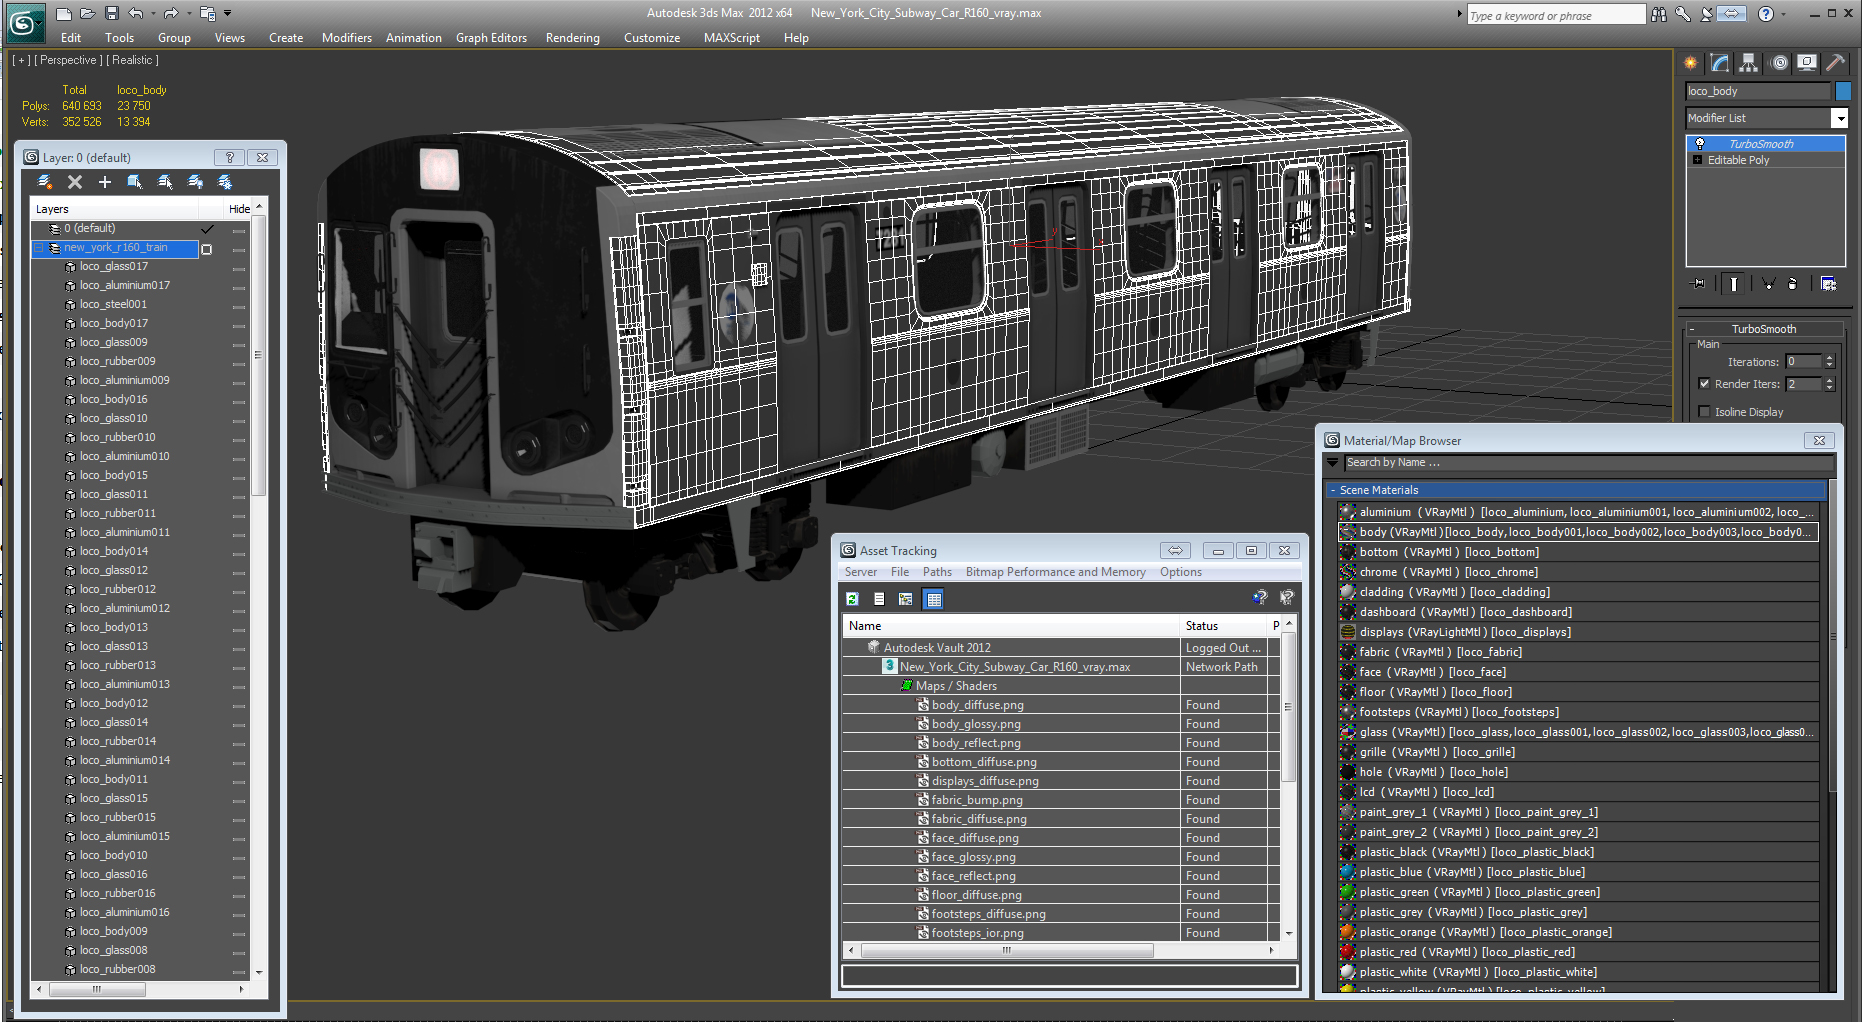This screenshot has height=1022, width=1862.
Task: Click Hide column header in Layer dialog
Action: tap(239, 209)
